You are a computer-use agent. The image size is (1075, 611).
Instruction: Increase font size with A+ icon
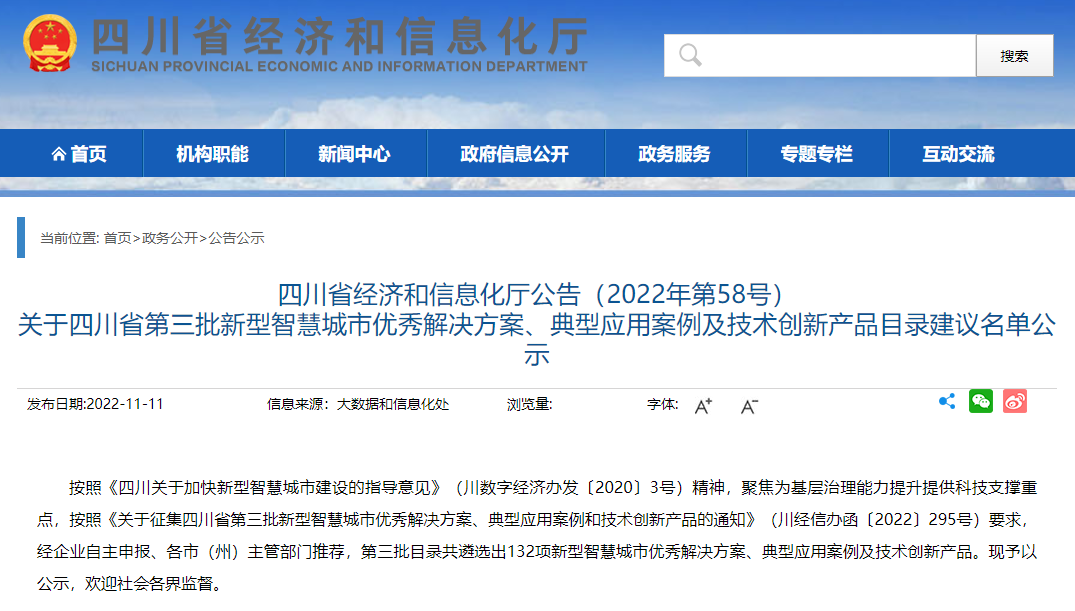point(703,405)
